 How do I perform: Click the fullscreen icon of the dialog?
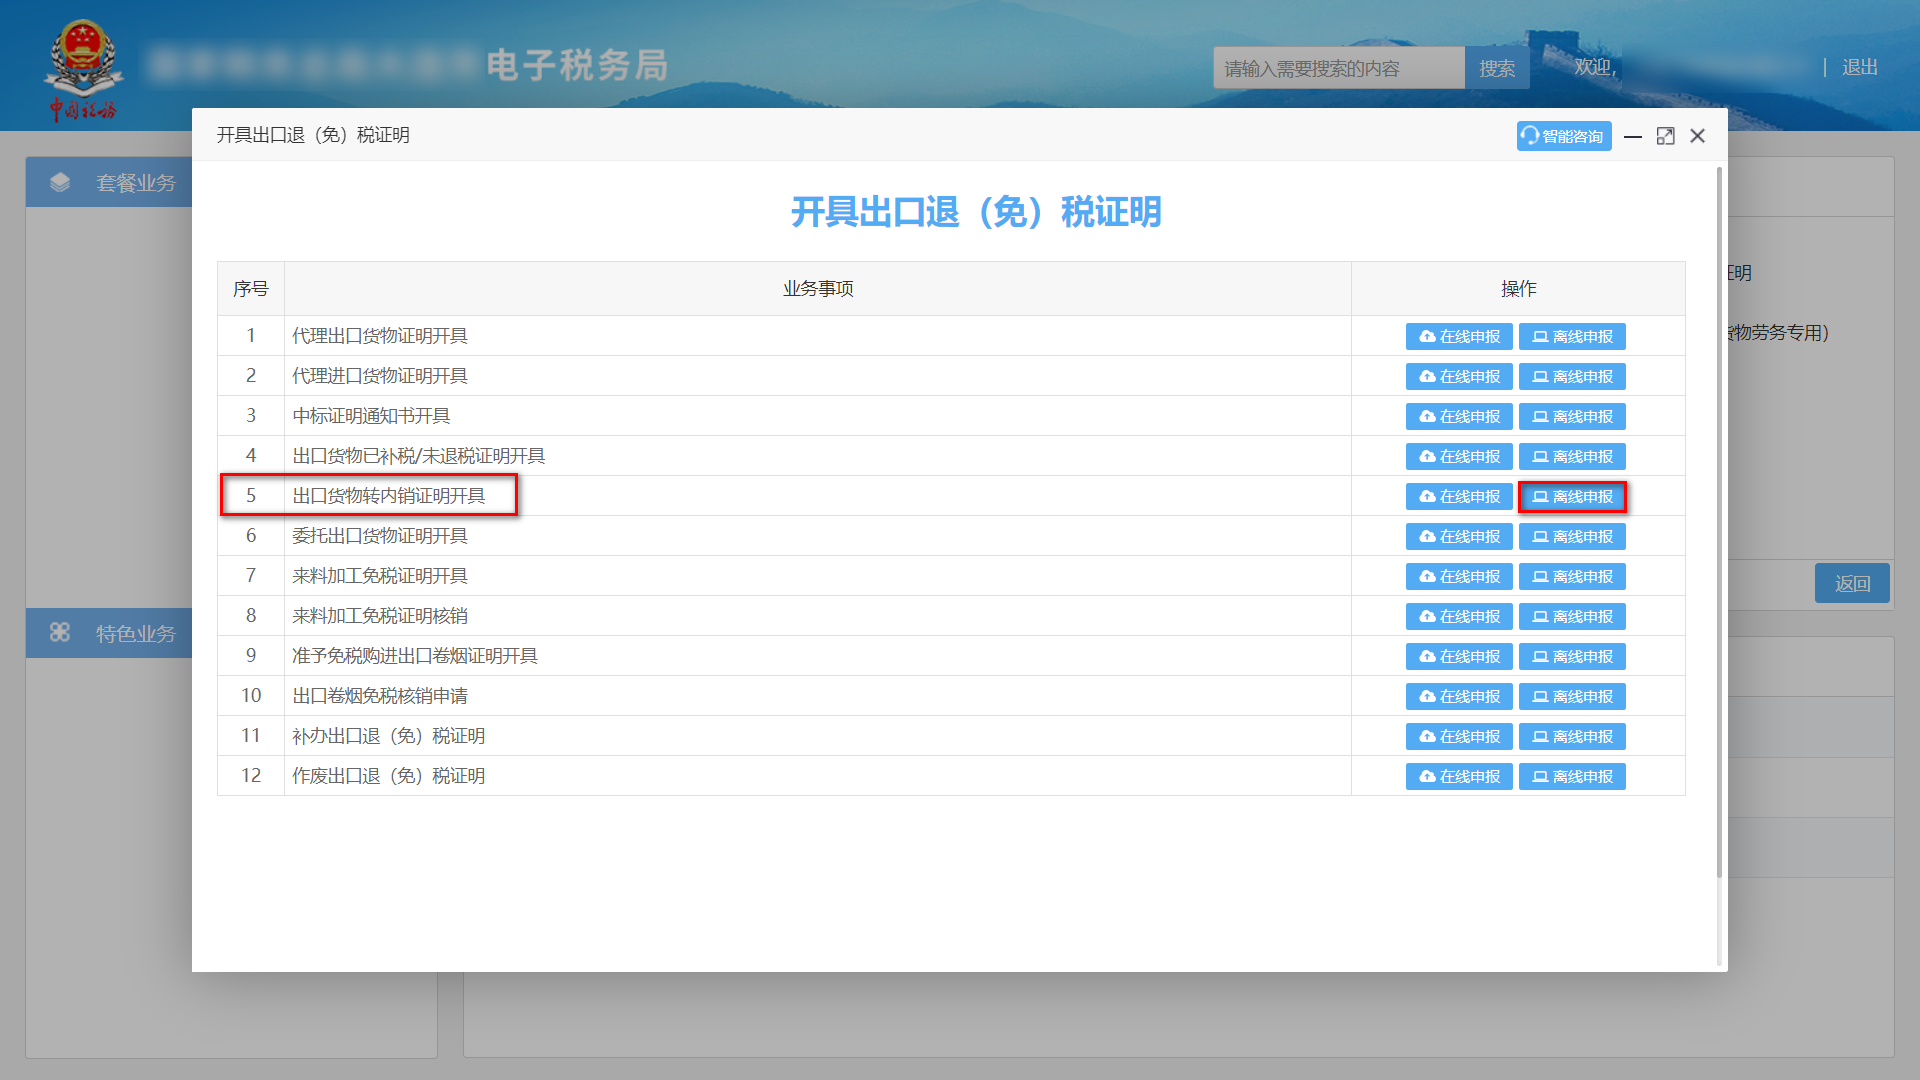(1665, 136)
